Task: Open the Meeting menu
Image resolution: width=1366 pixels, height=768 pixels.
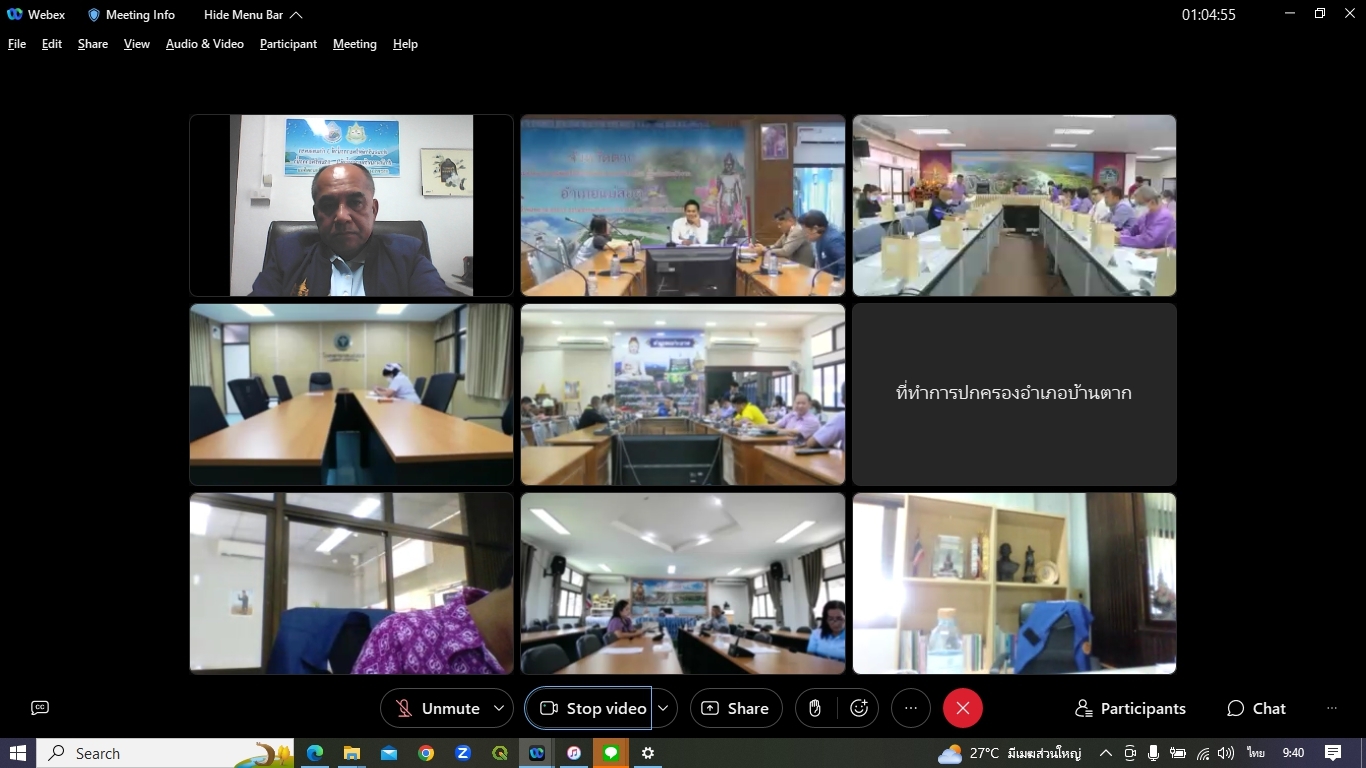Action: point(355,44)
